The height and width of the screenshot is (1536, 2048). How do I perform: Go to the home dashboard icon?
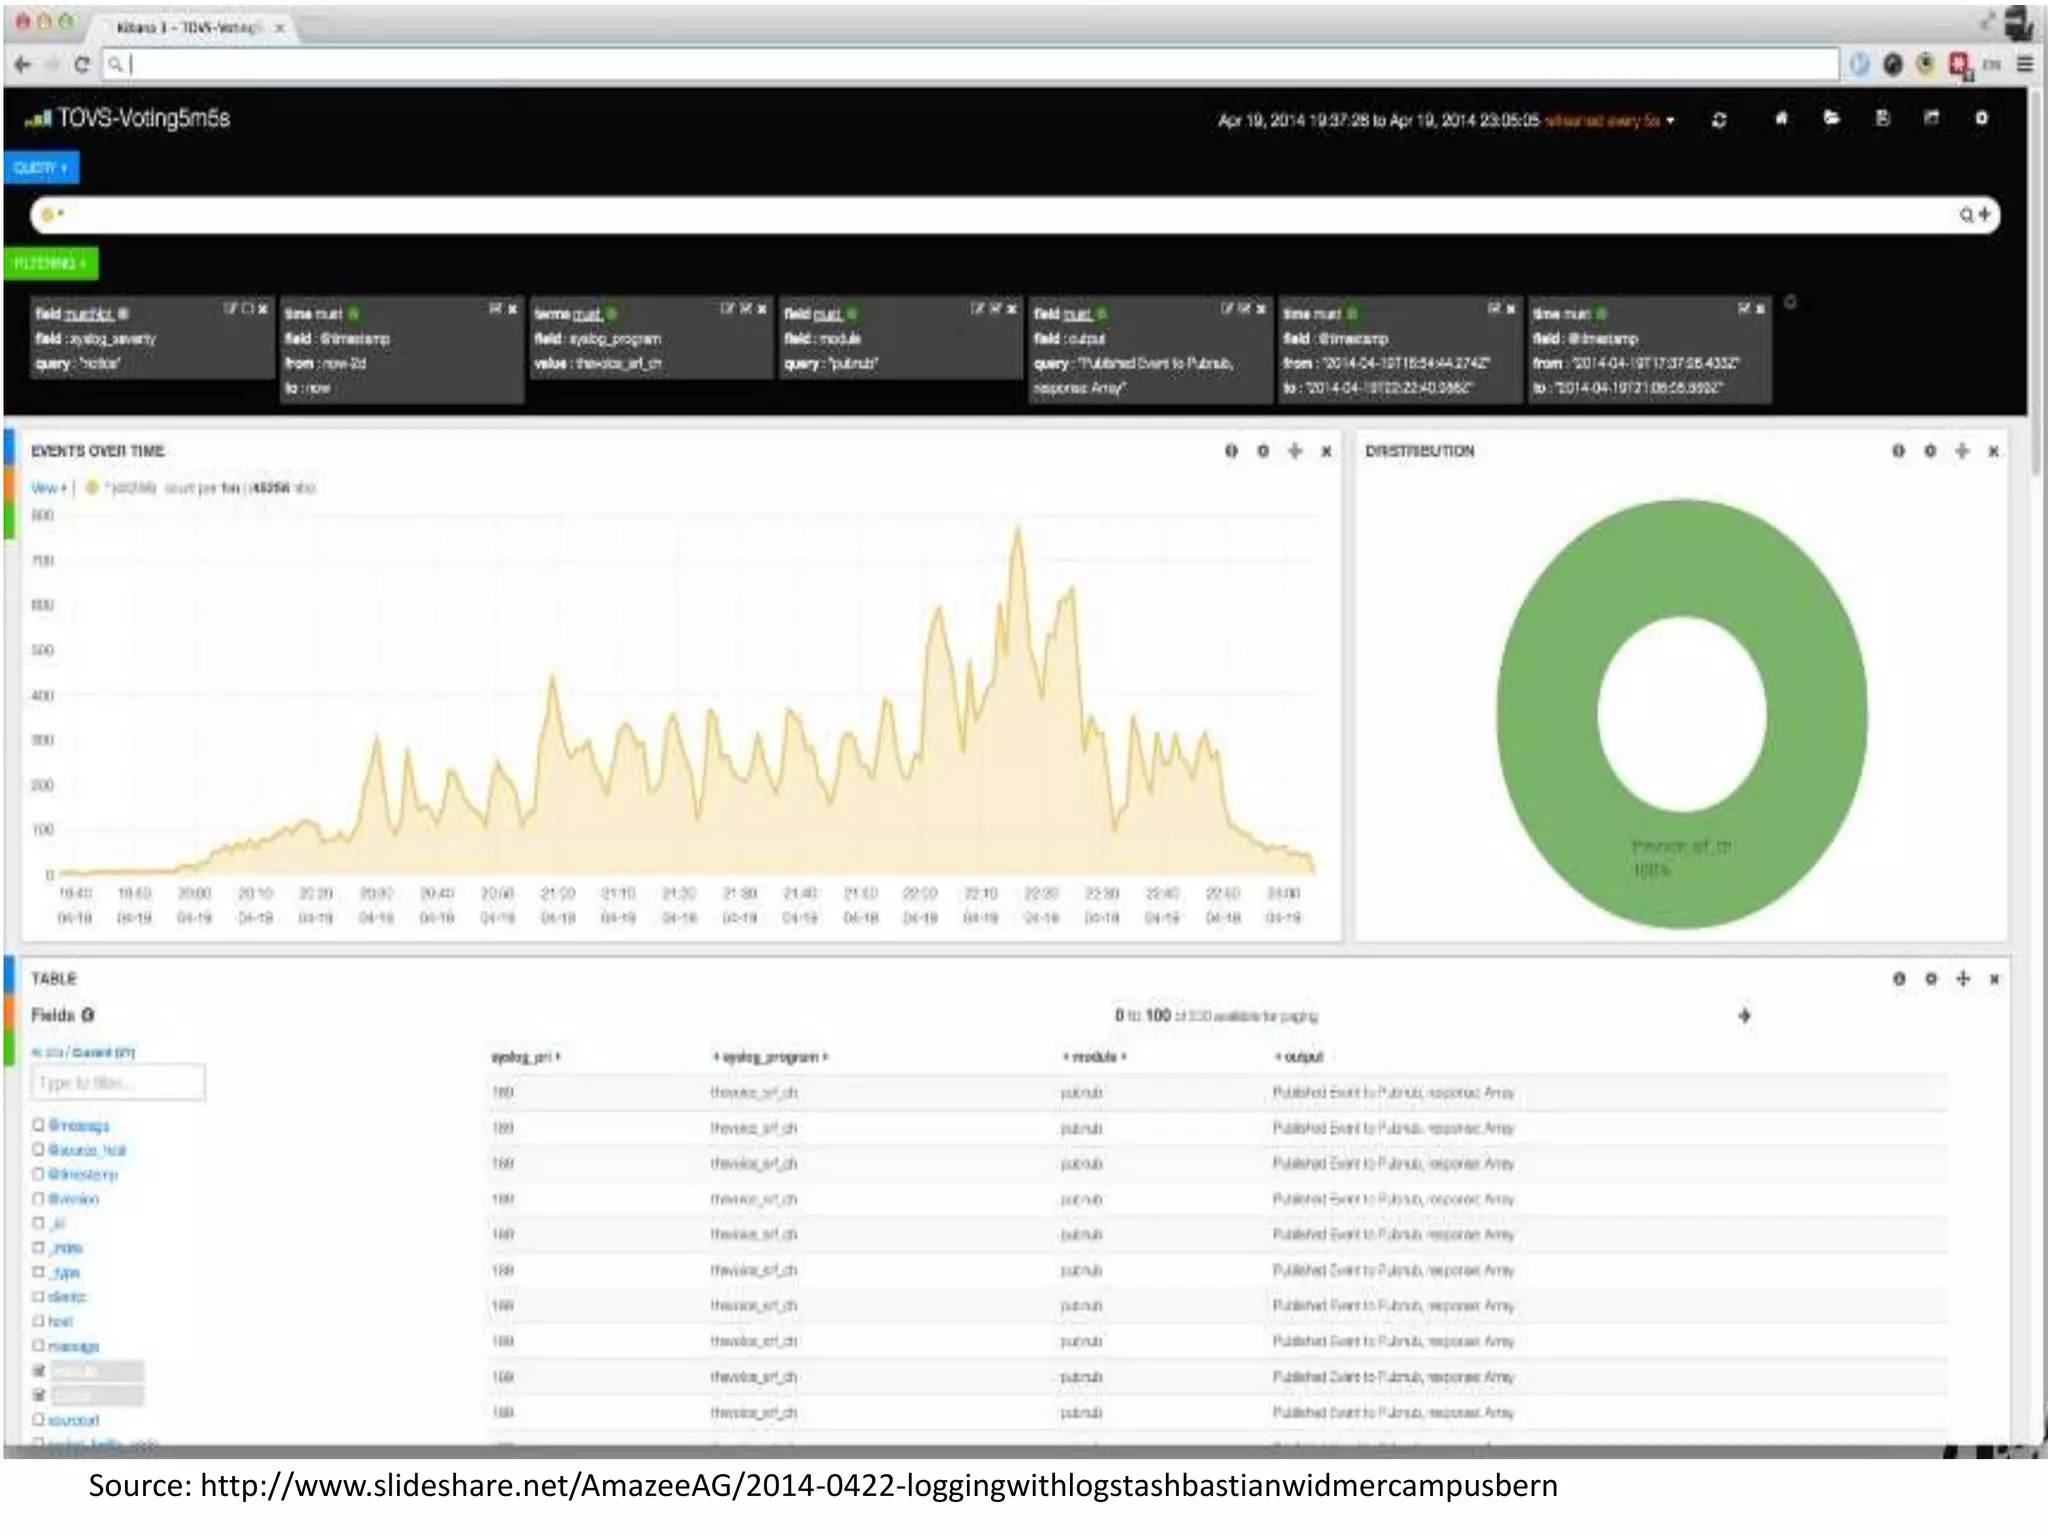coord(1781,119)
